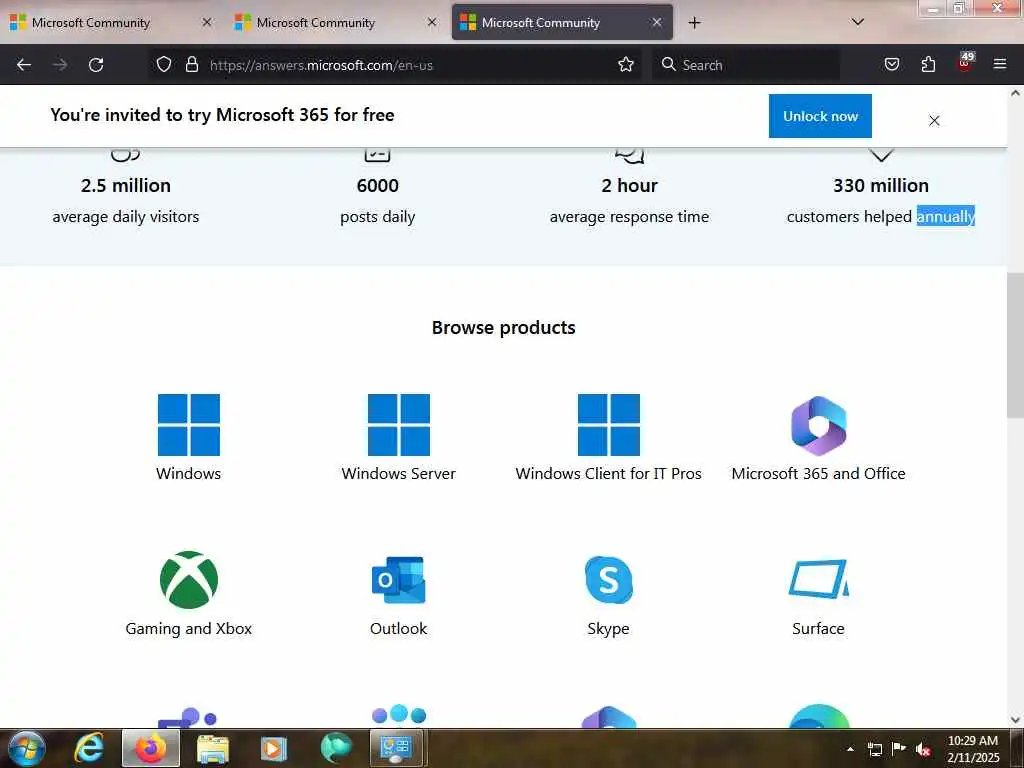
Task: Click the Unlock now button
Action: [x=820, y=116]
